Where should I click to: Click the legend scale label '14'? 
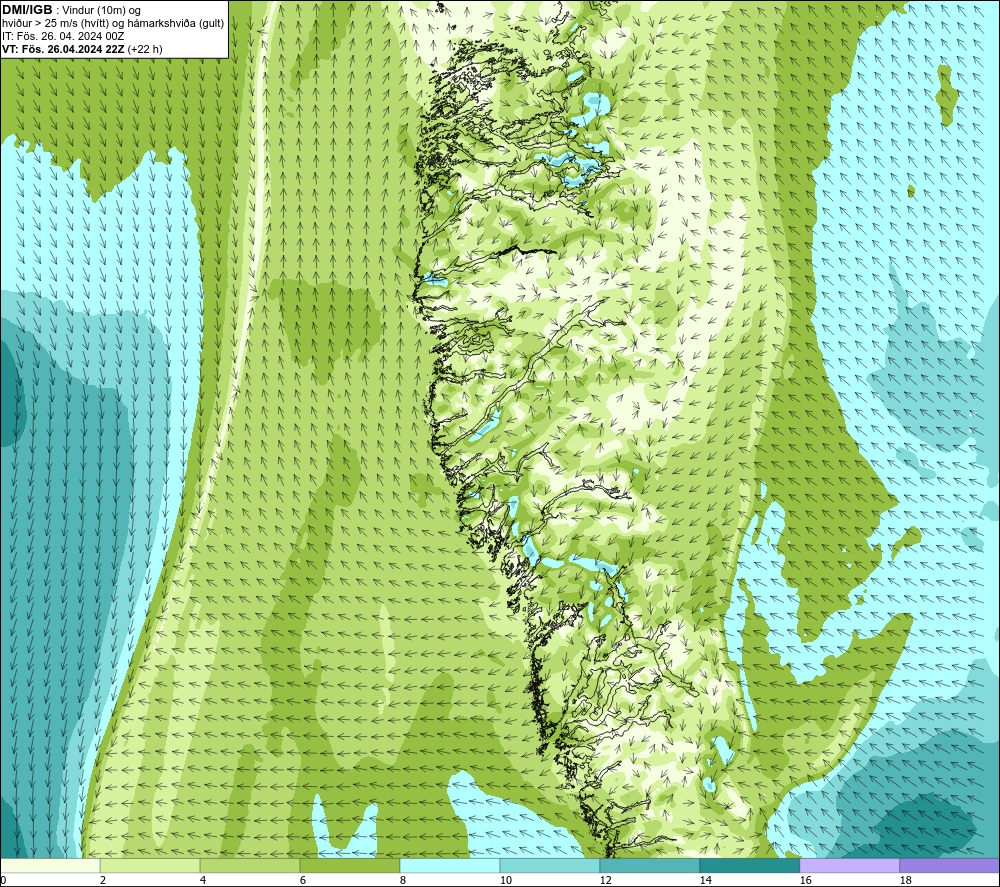(705, 880)
